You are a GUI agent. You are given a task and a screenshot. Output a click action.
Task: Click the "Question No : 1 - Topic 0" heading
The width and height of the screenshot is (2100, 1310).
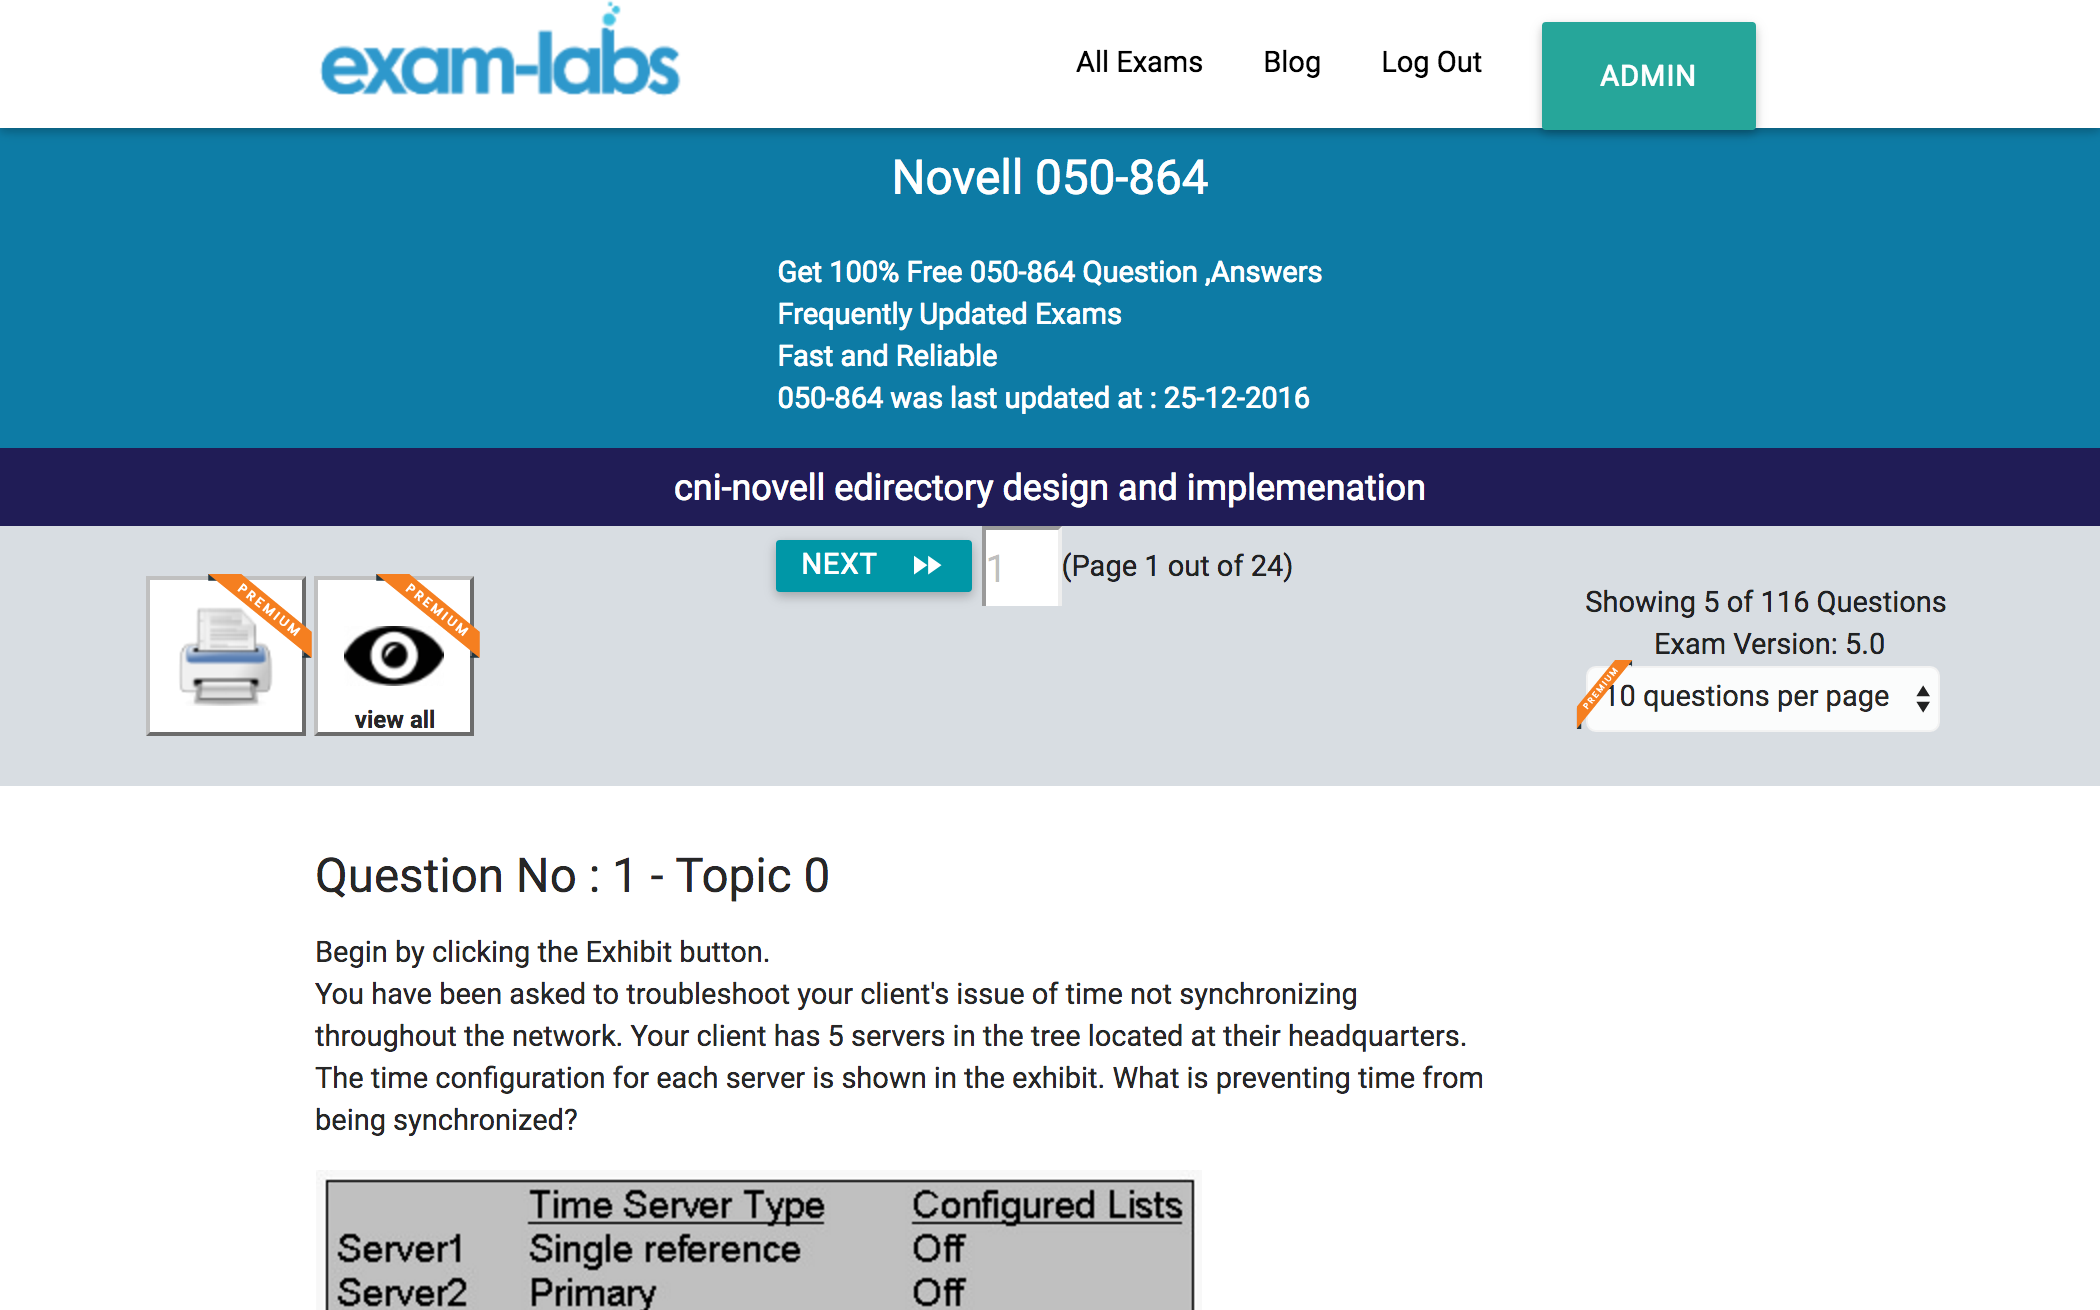pos(572,876)
